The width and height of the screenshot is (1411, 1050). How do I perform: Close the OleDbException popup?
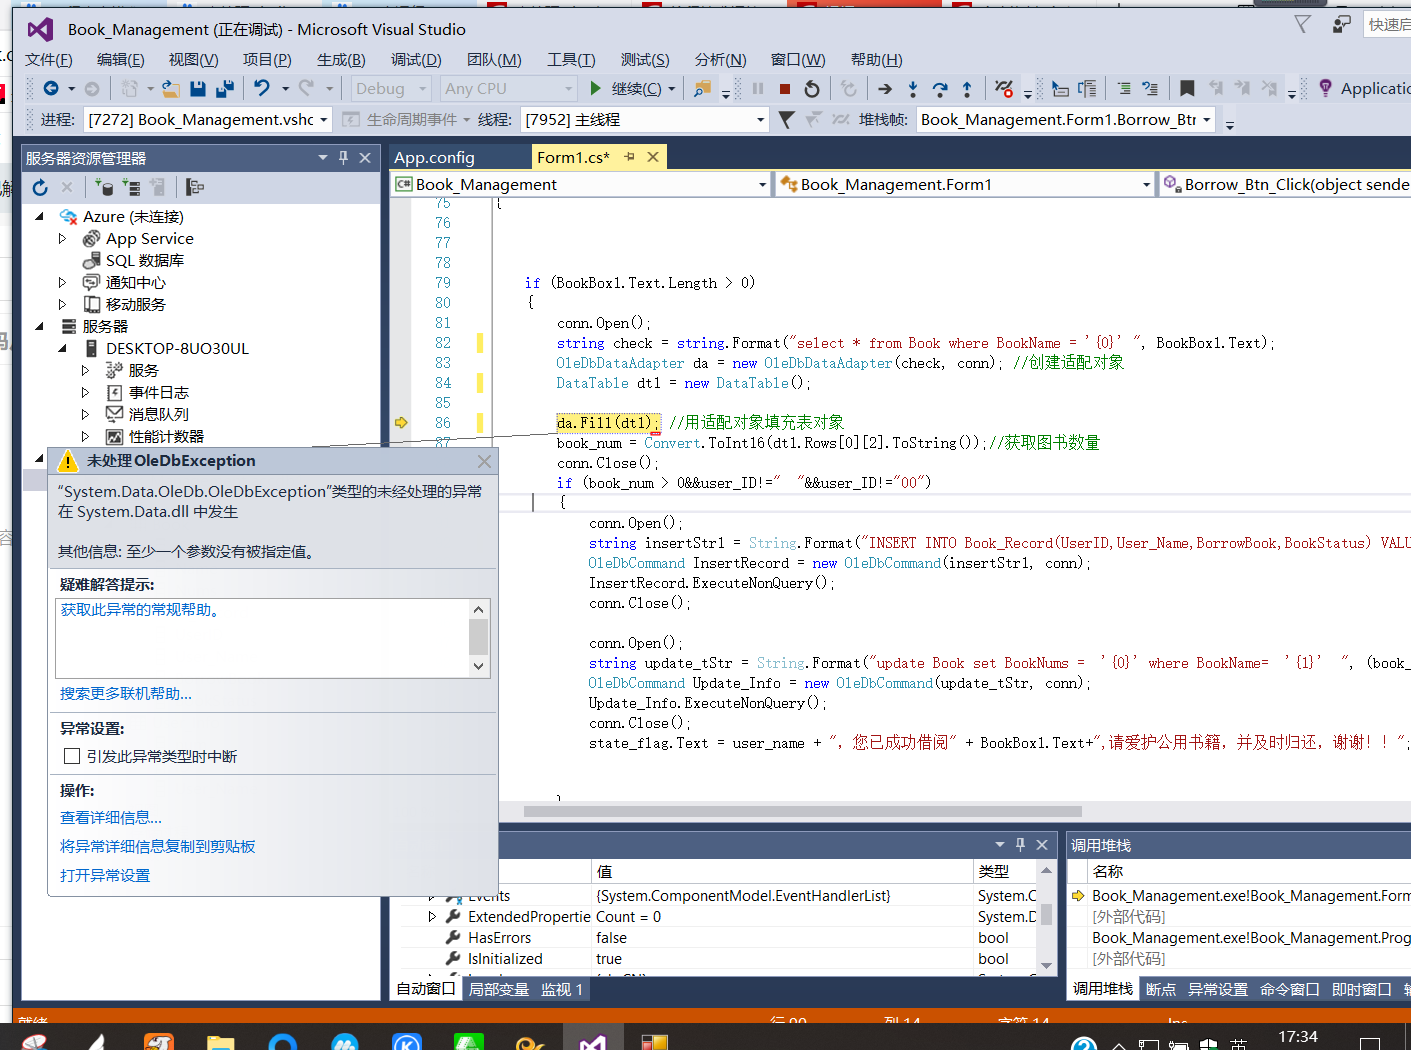click(x=484, y=461)
